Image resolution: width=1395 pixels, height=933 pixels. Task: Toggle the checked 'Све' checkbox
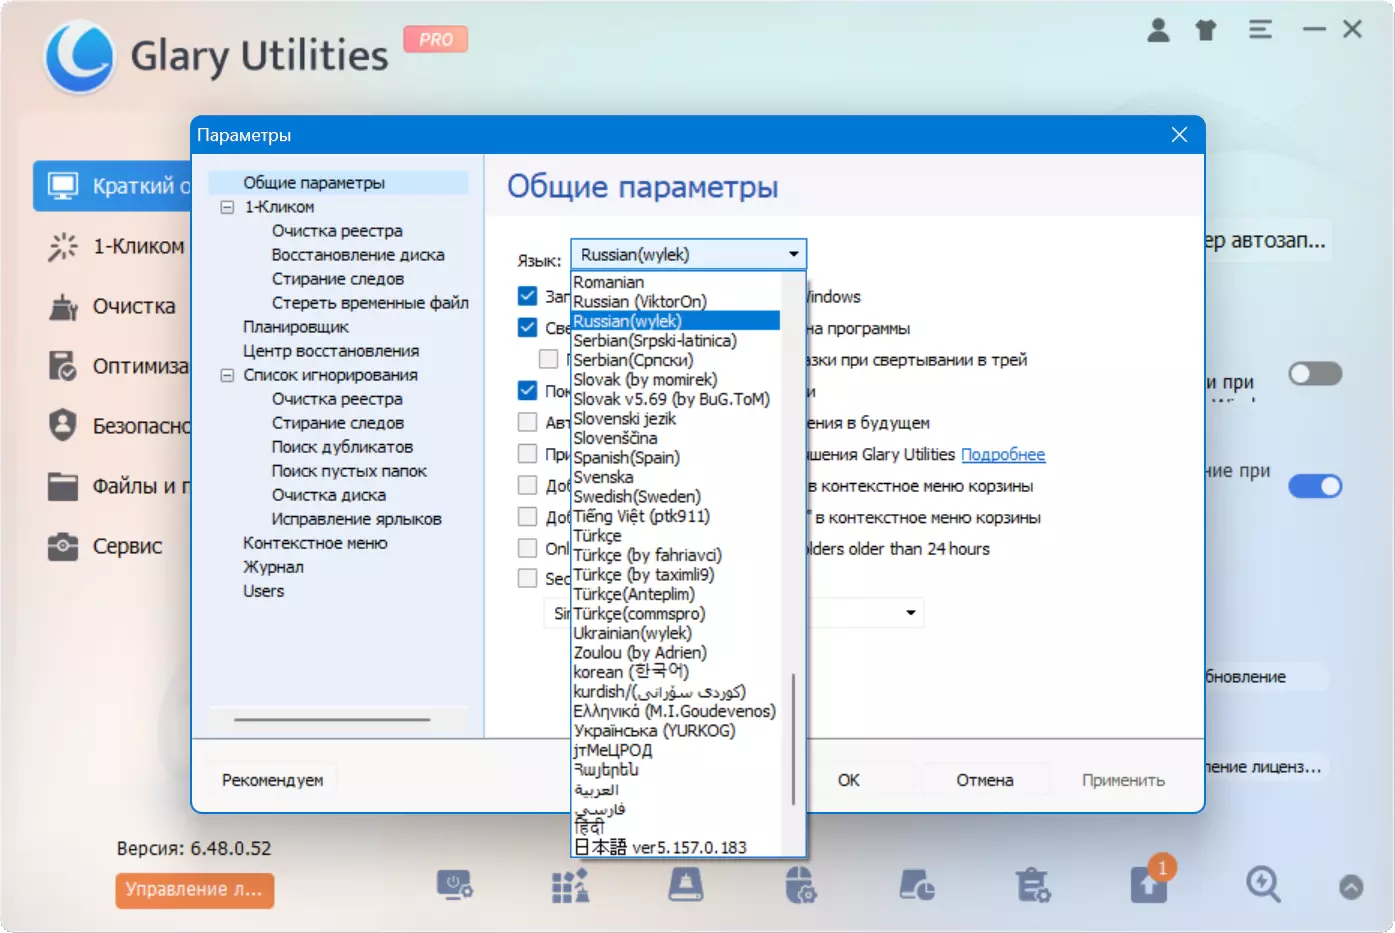[x=528, y=327]
